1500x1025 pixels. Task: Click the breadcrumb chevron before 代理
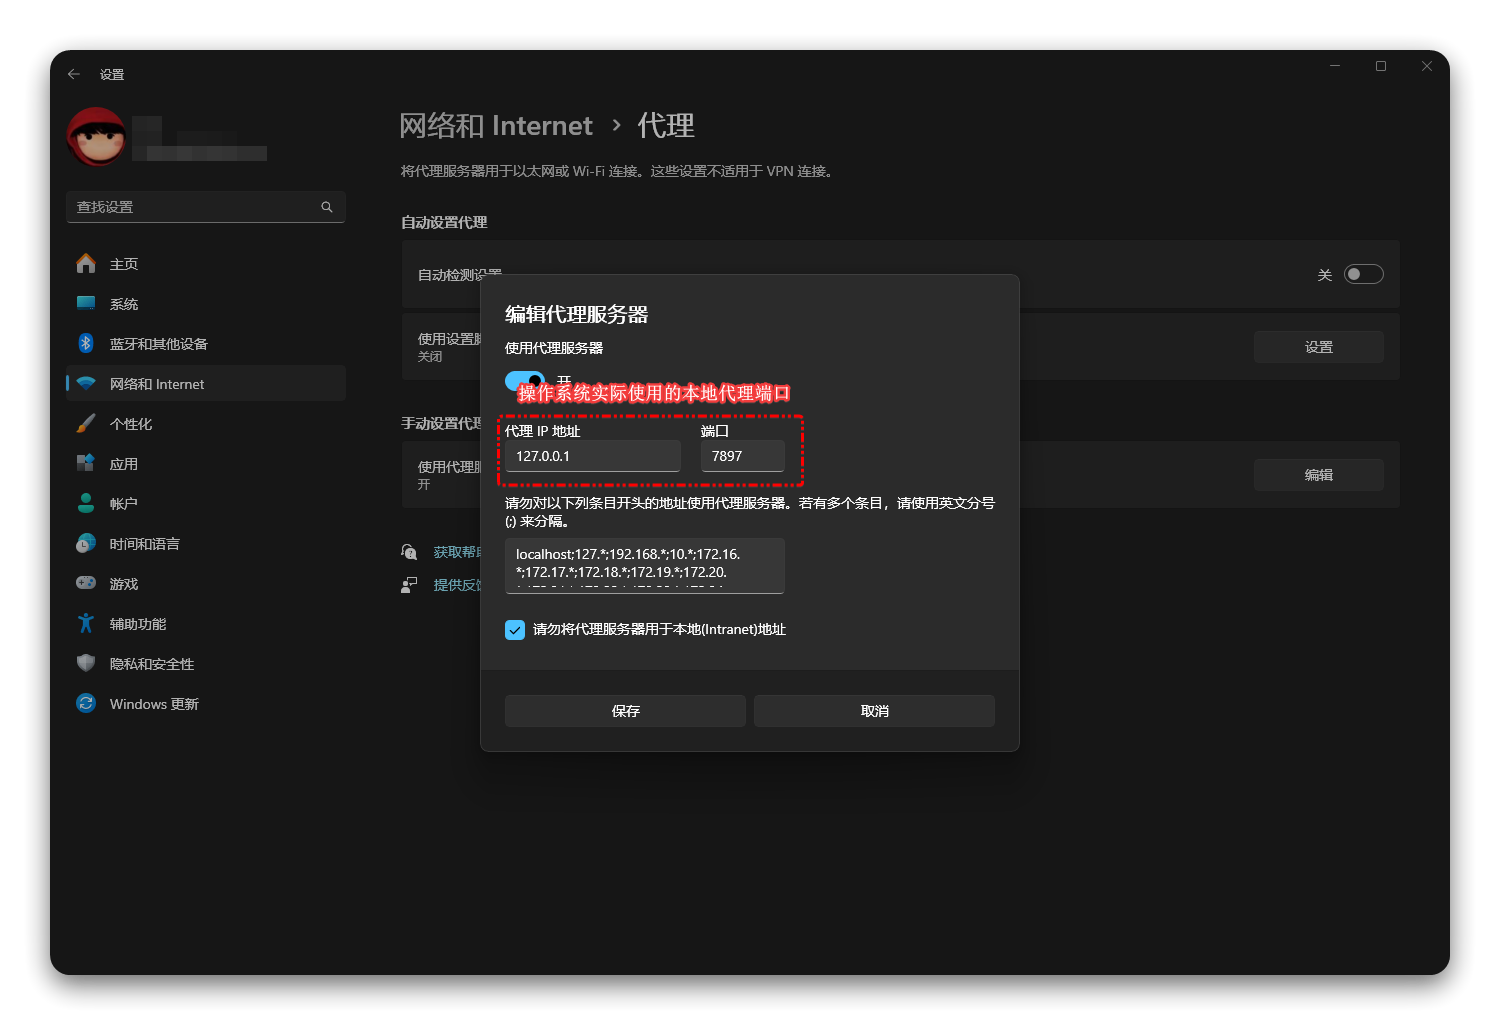[616, 125]
